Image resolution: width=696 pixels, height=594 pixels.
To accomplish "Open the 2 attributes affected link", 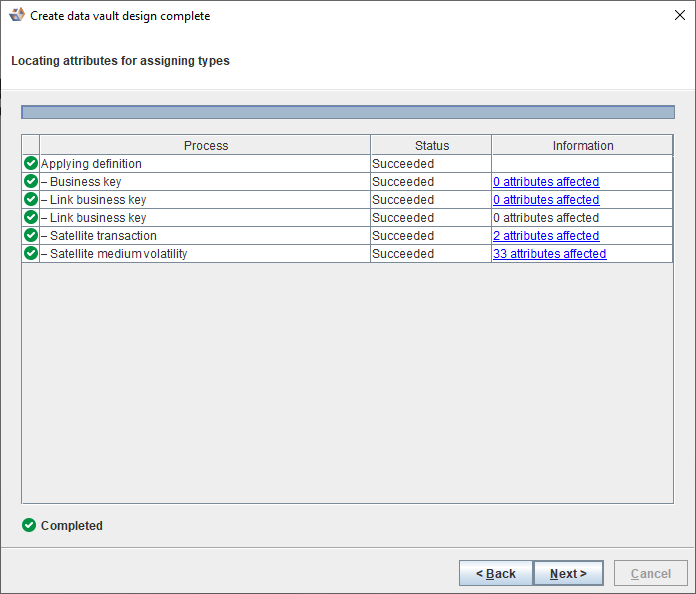I will [x=545, y=236].
